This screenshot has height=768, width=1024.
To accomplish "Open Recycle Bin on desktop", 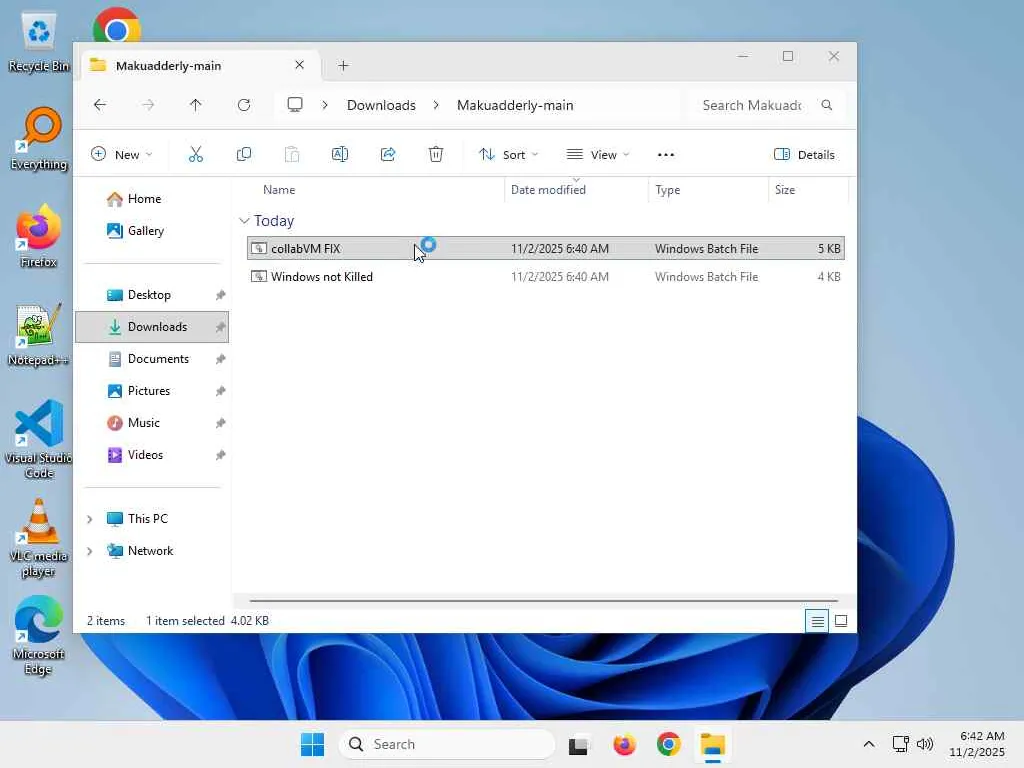I will coord(39,42).
